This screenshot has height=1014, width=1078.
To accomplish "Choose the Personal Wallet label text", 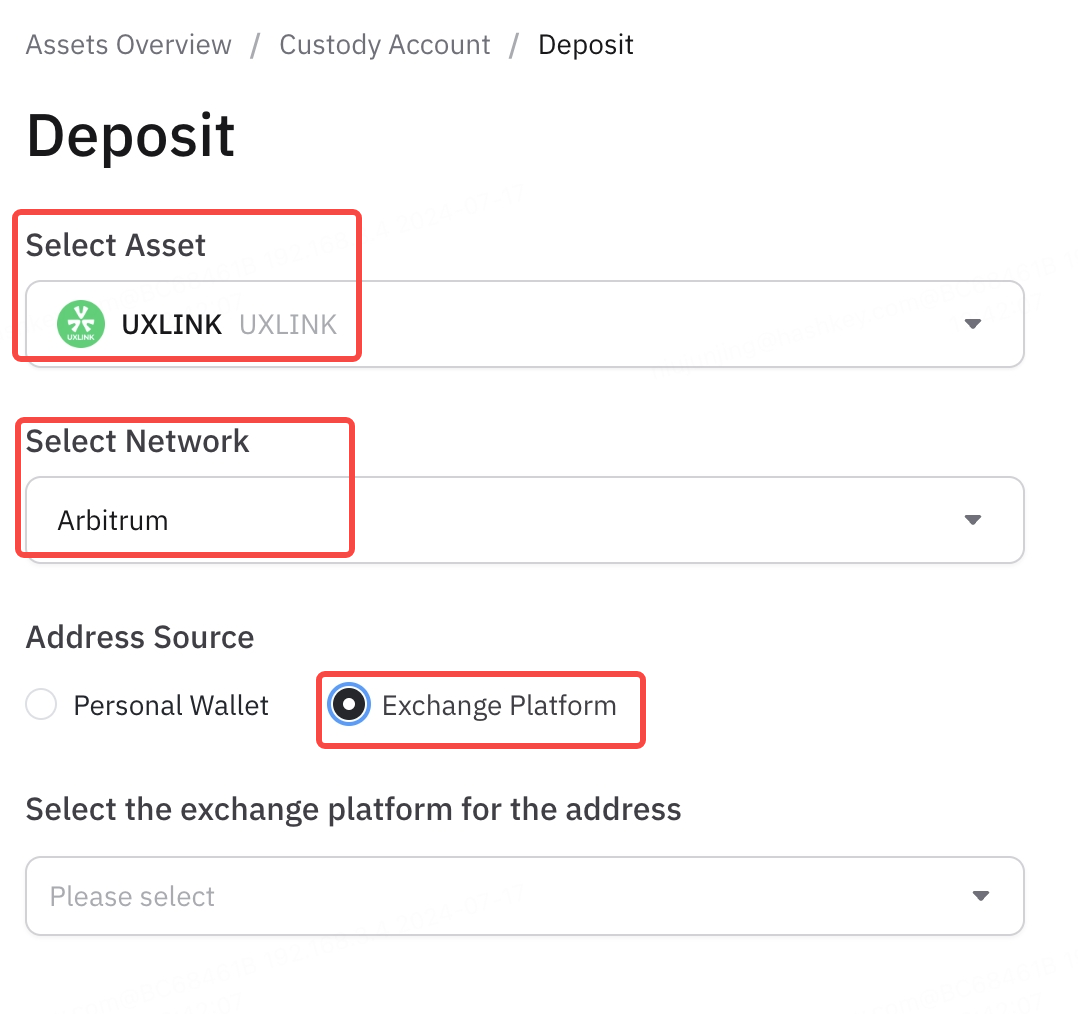I will (x=171, y=705).
